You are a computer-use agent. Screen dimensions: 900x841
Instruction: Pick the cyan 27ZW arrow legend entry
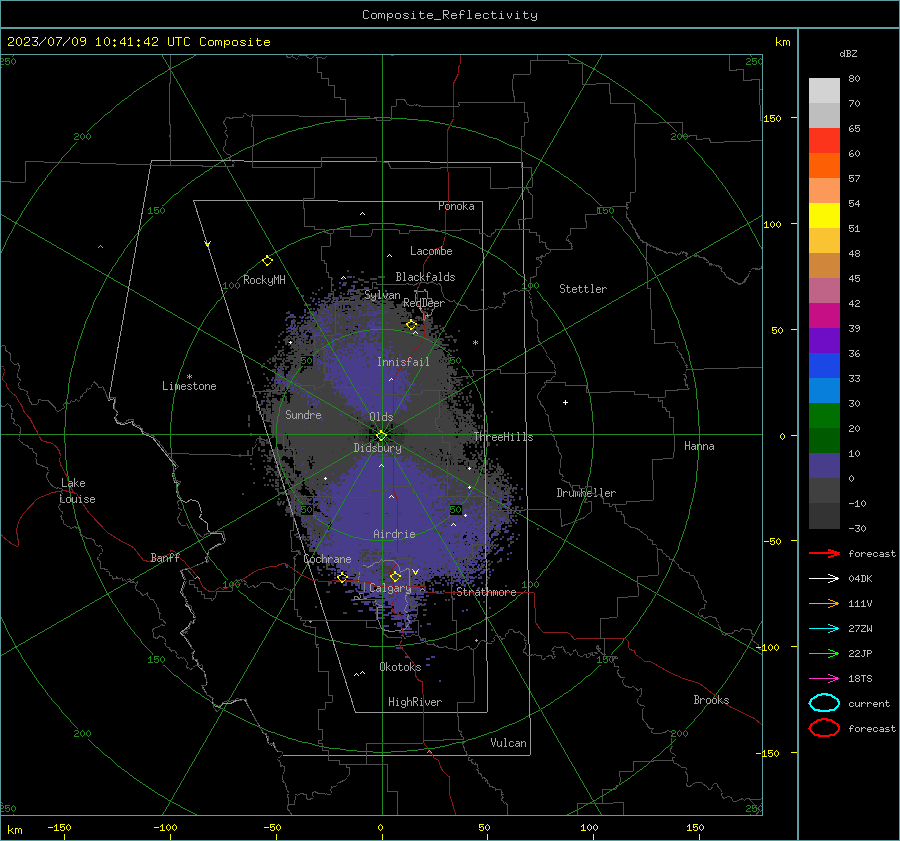point(824,629)
